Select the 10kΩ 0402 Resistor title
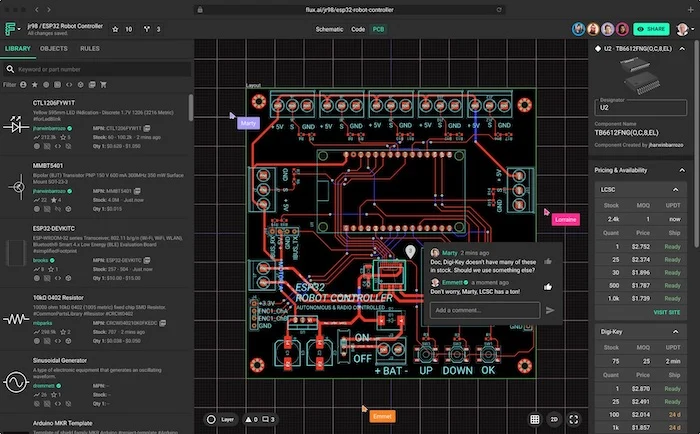Viewport: 700px width, 434px height. click(58, 297)
